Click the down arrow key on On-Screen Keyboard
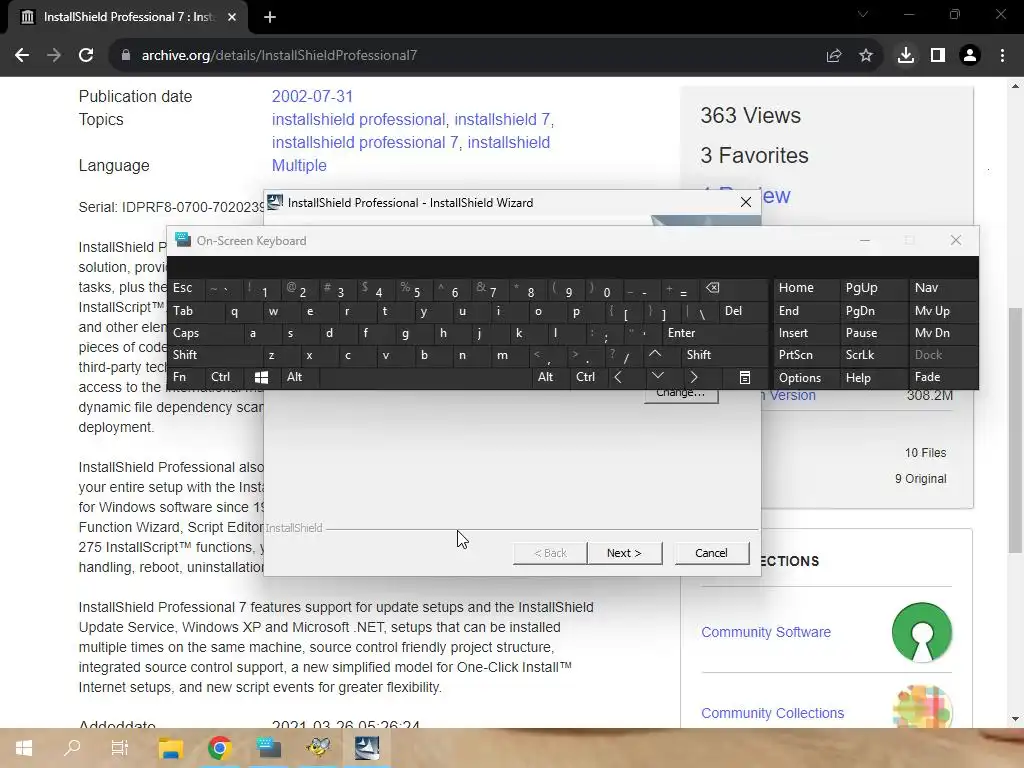1024x768 pixels. tap(658, 377)
